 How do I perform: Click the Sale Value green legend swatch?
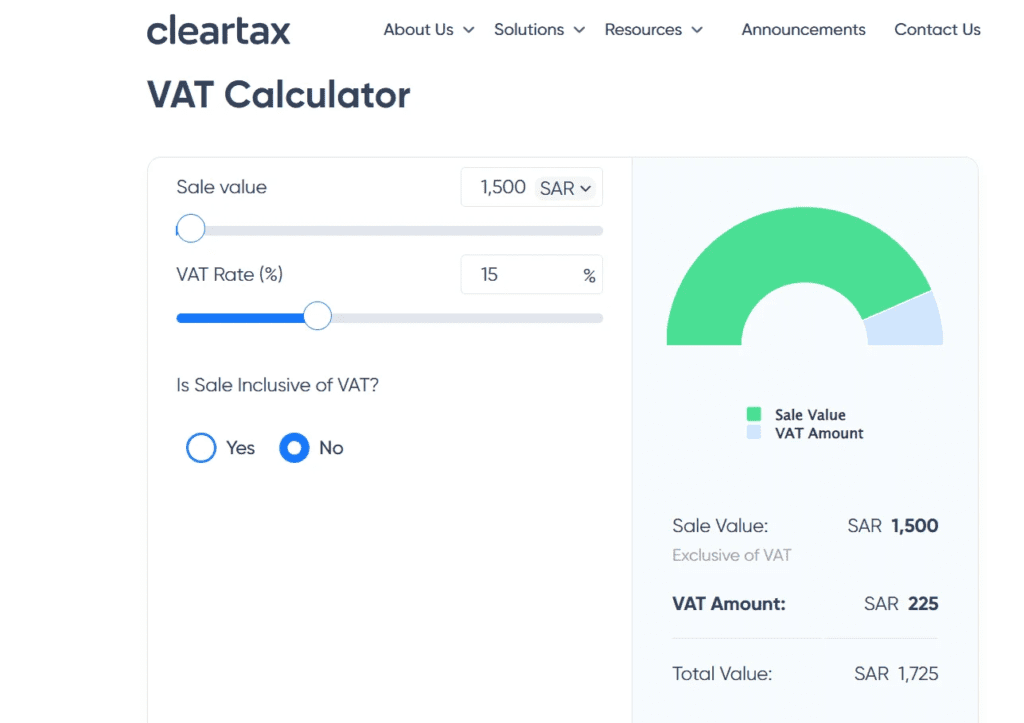(753, 414)
